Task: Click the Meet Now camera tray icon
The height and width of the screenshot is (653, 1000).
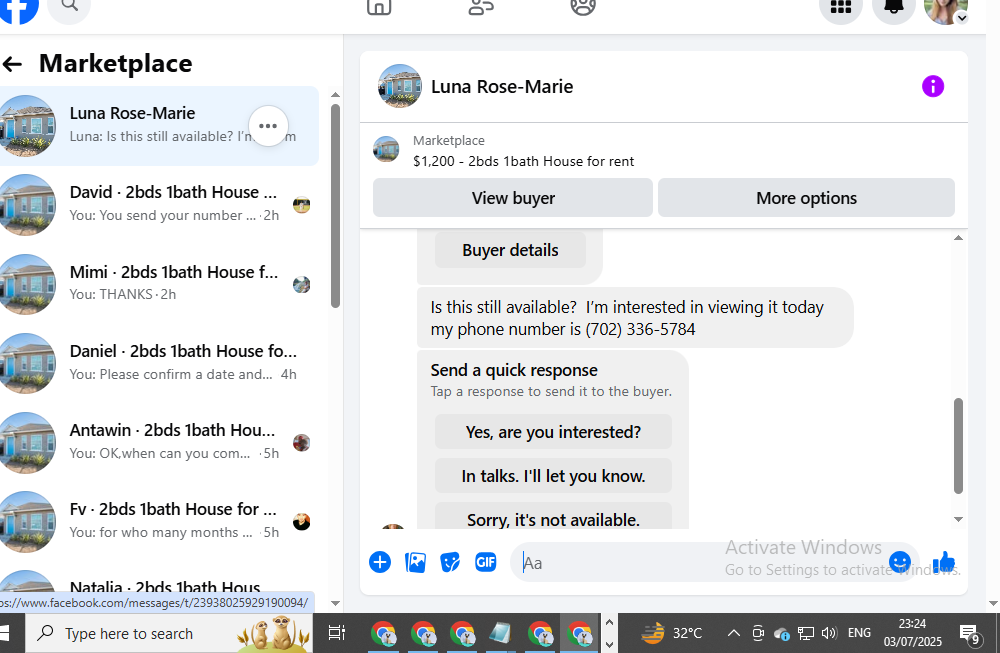Action: point(758,633)
